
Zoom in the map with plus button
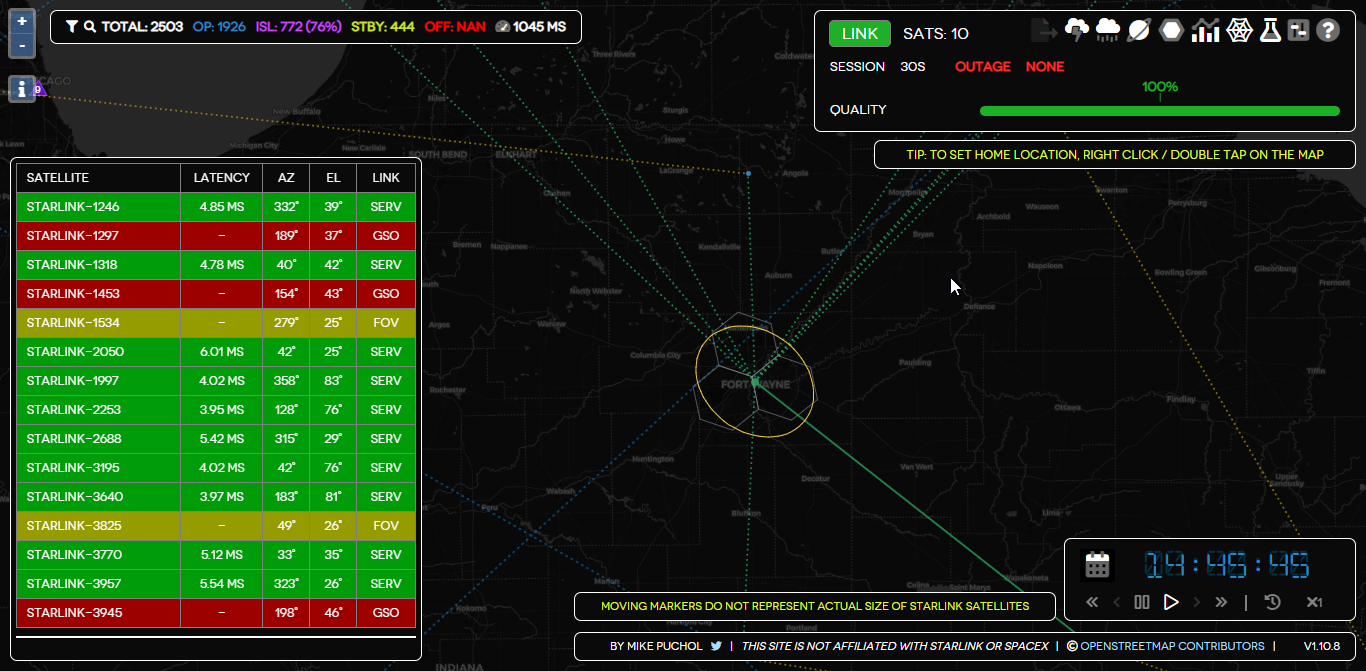(x=22, y=21)
